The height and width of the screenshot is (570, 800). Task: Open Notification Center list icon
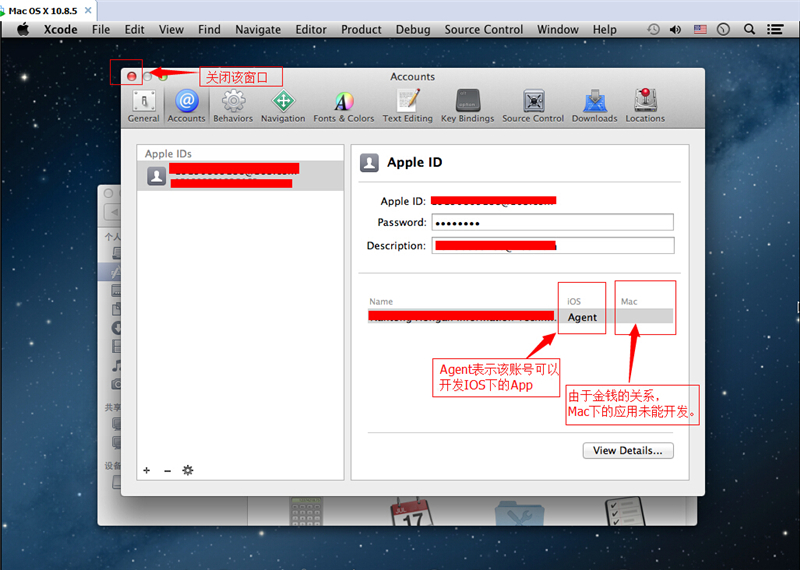[775, 30]
